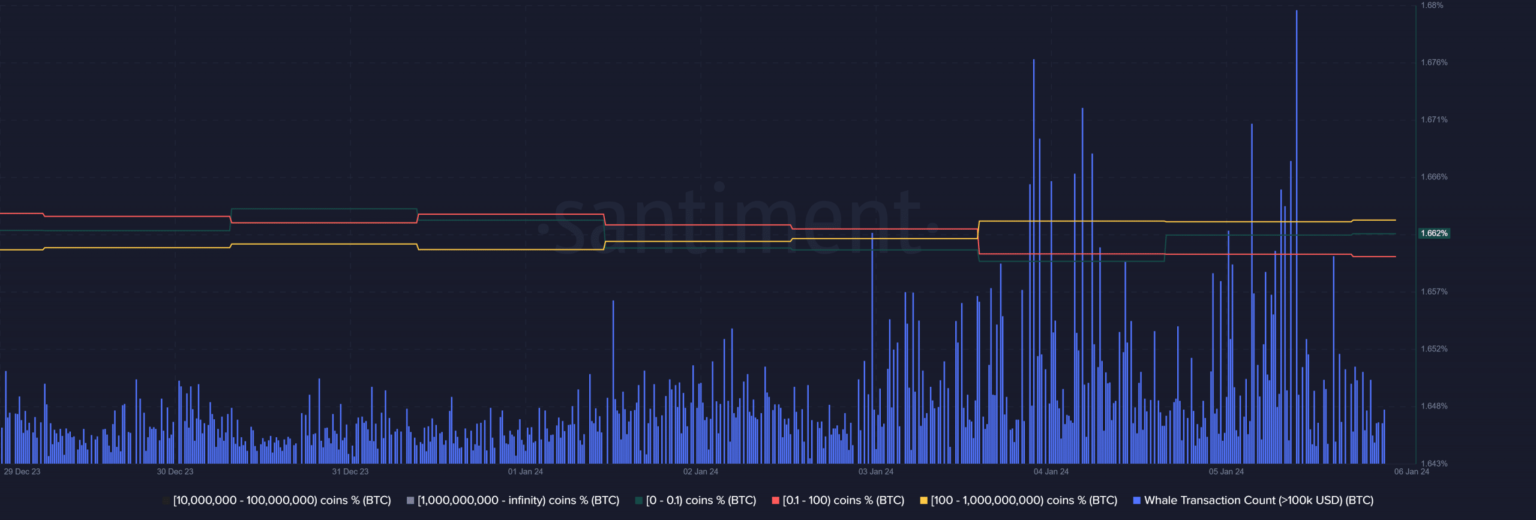
Task: Hide the Whale Transaction Count series label
Action: coord(1258,500)
